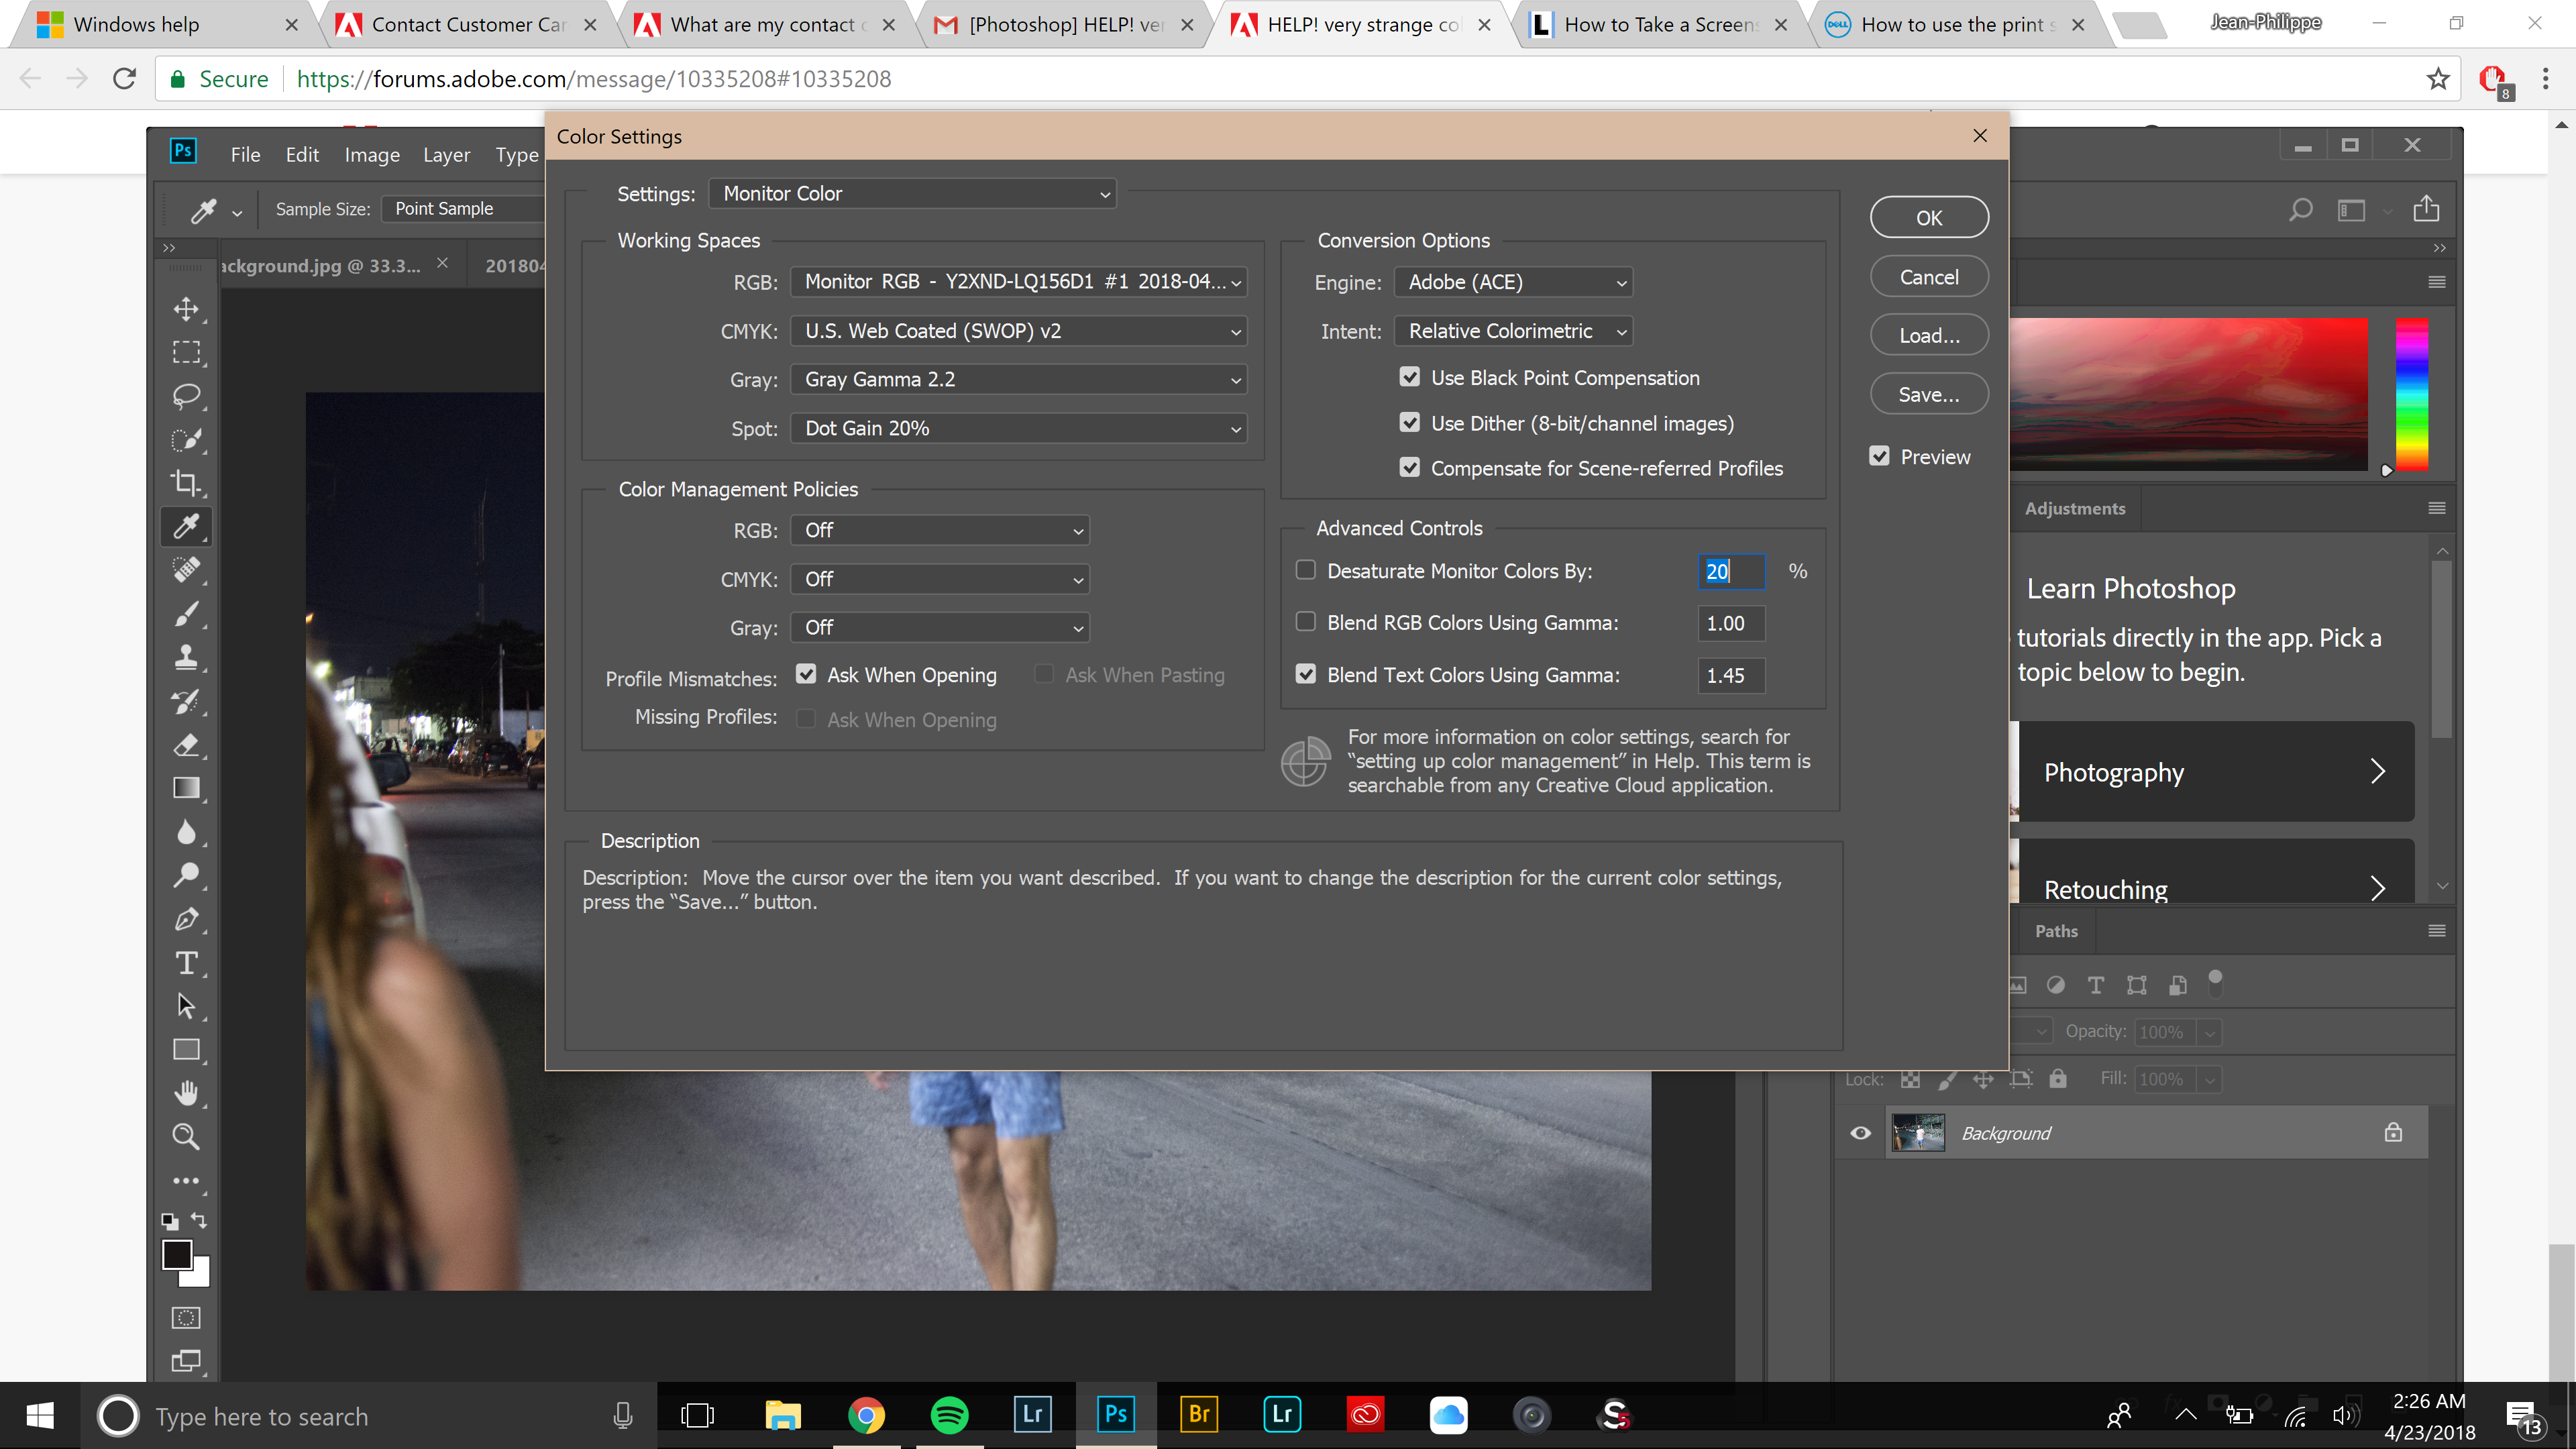Screen dimensions: 2576x1449
Task: Select the Lasso tool
Action: (x=186, y=396)
